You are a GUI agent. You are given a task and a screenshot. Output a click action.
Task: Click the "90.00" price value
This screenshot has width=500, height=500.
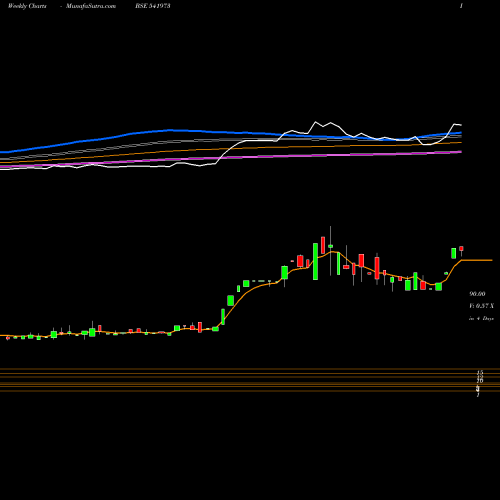[477, 294]
